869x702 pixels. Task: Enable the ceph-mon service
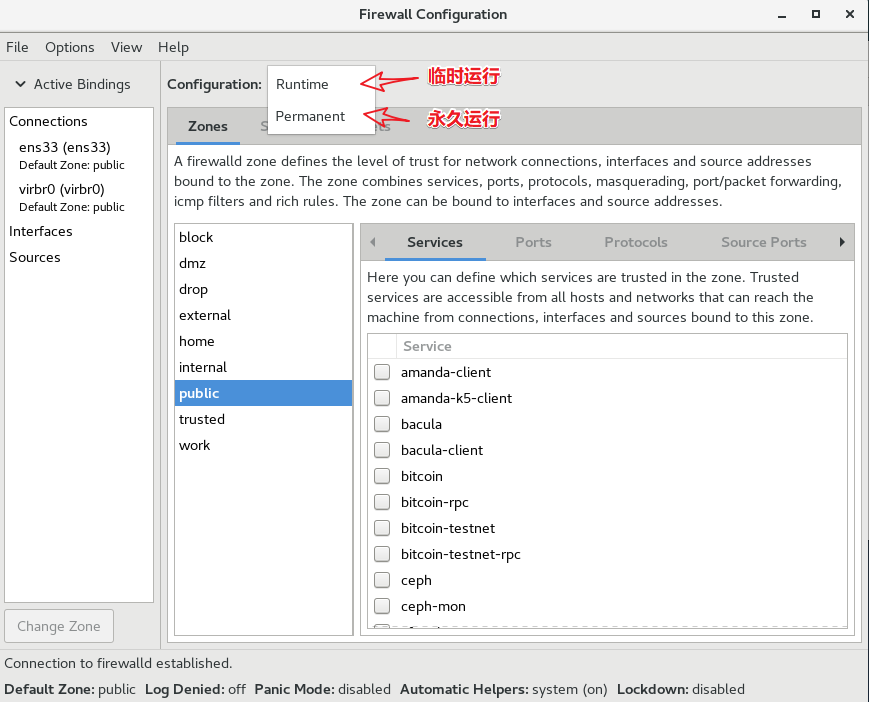point(381,606)
